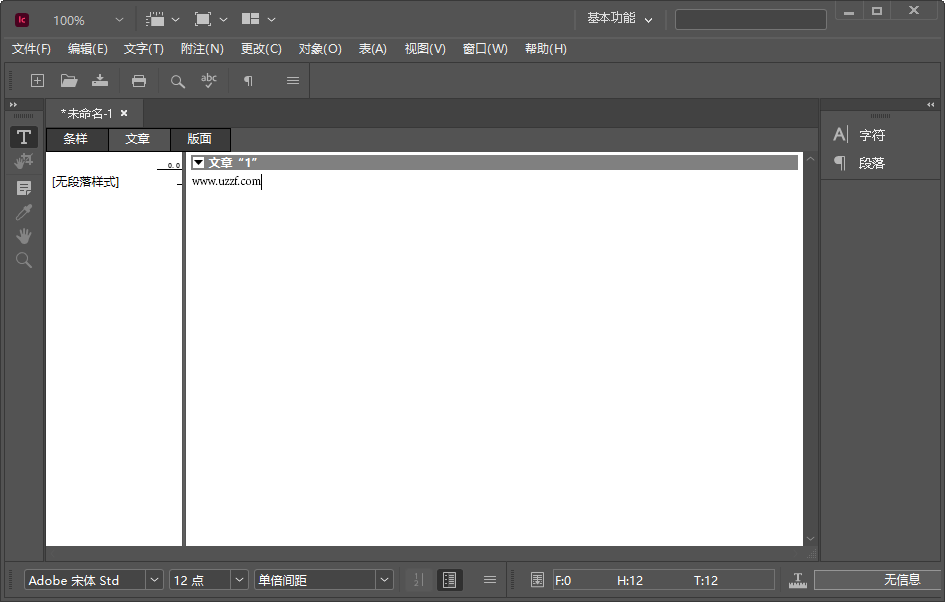
Task: Select the Type tool in the left toolbar
Action: [23, 137]
